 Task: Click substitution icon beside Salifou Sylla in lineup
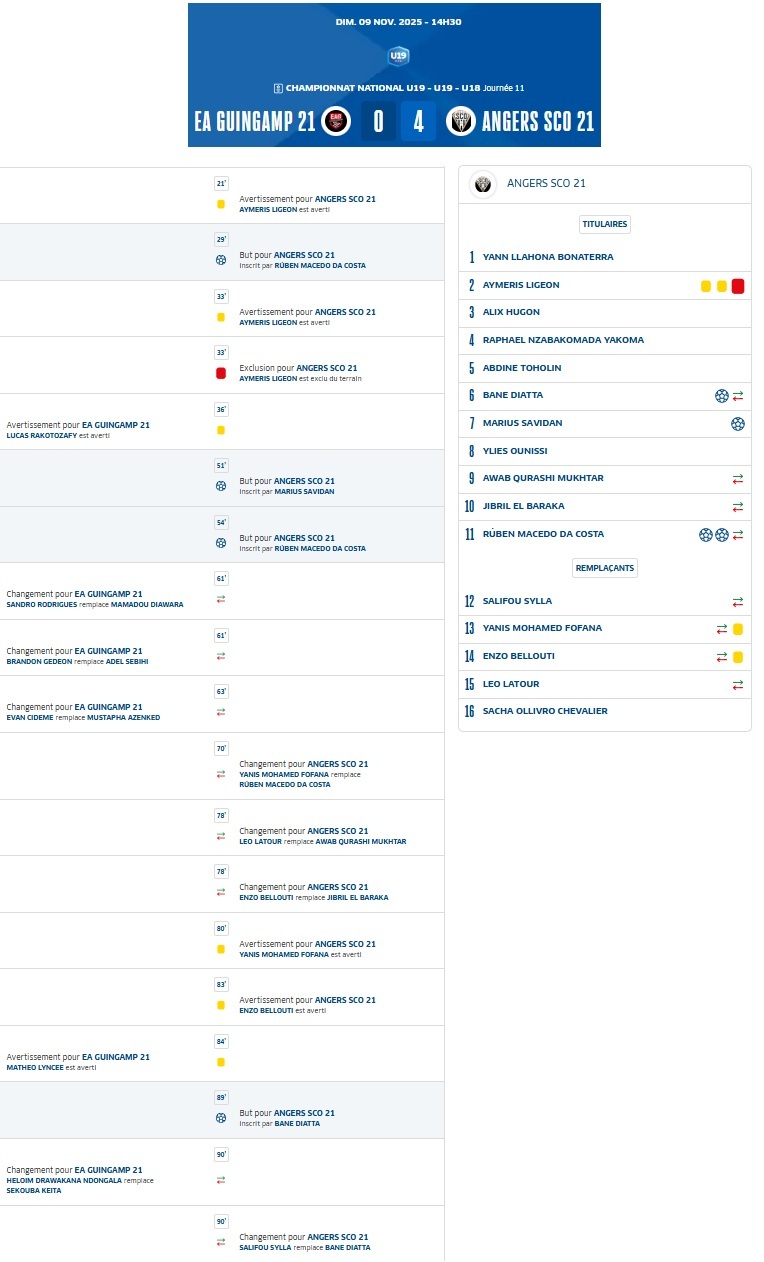(738, 602)
